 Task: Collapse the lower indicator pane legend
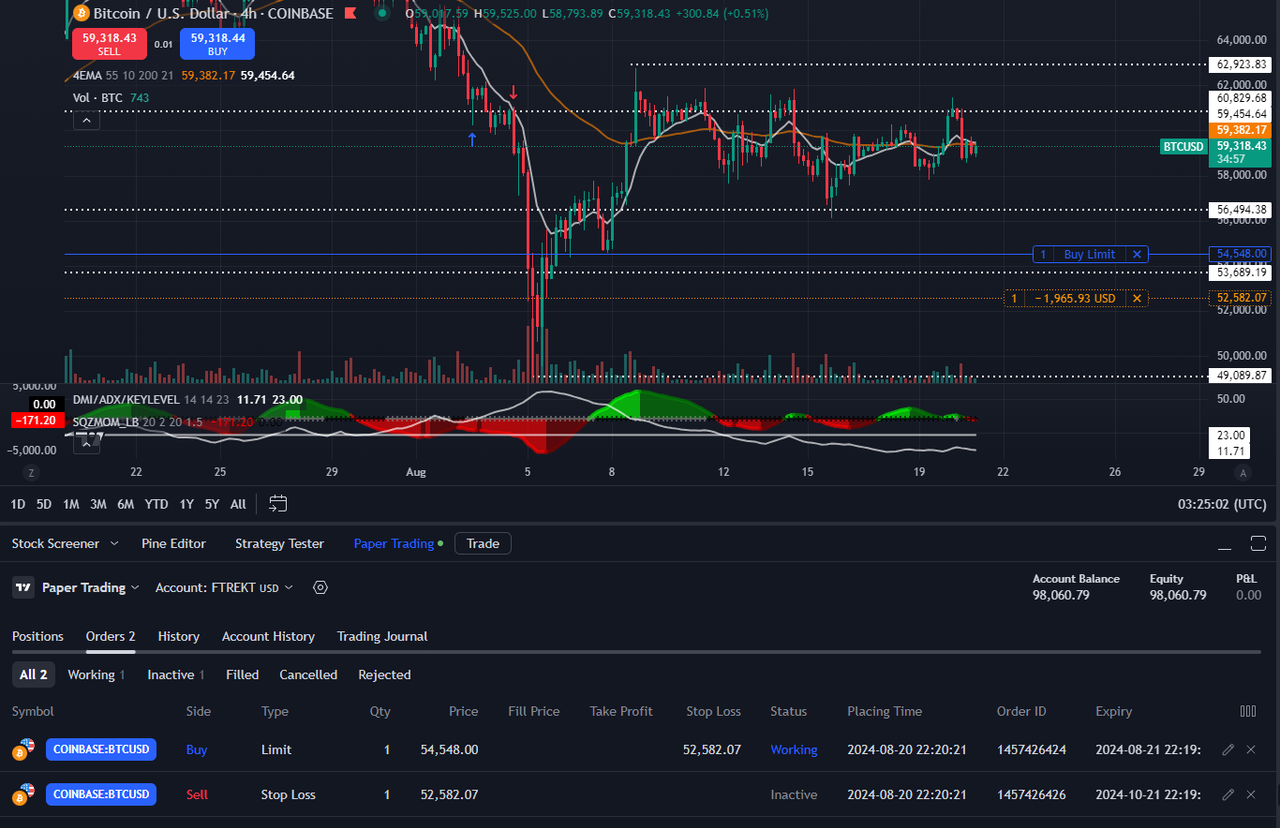[87, 441]
